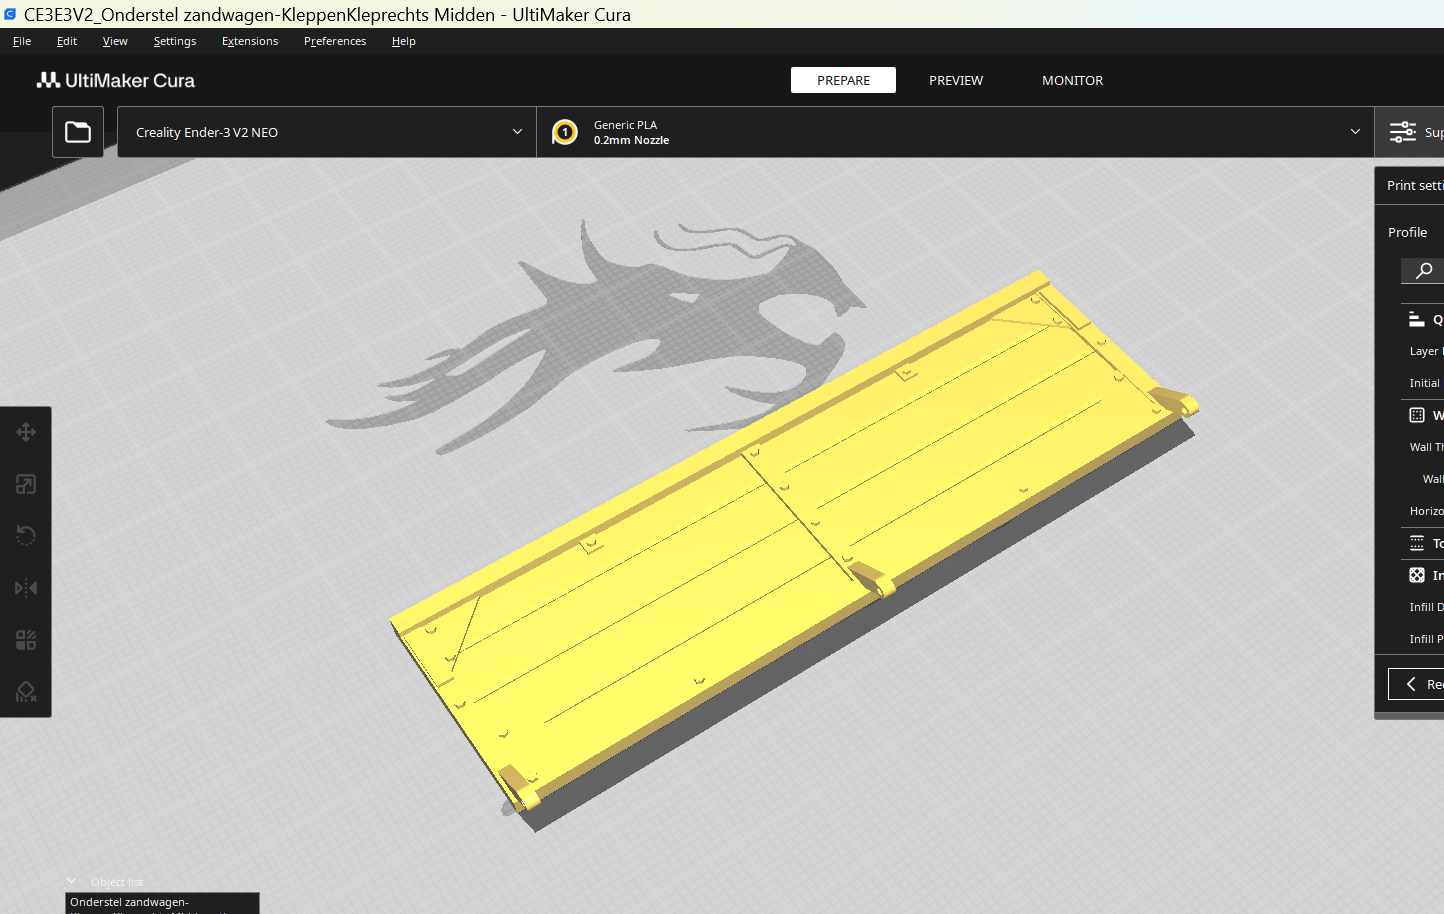Click the Top/Bottom category icon
The height and width of the screenshot is (914, 1444).
(x=1417, y=543)
